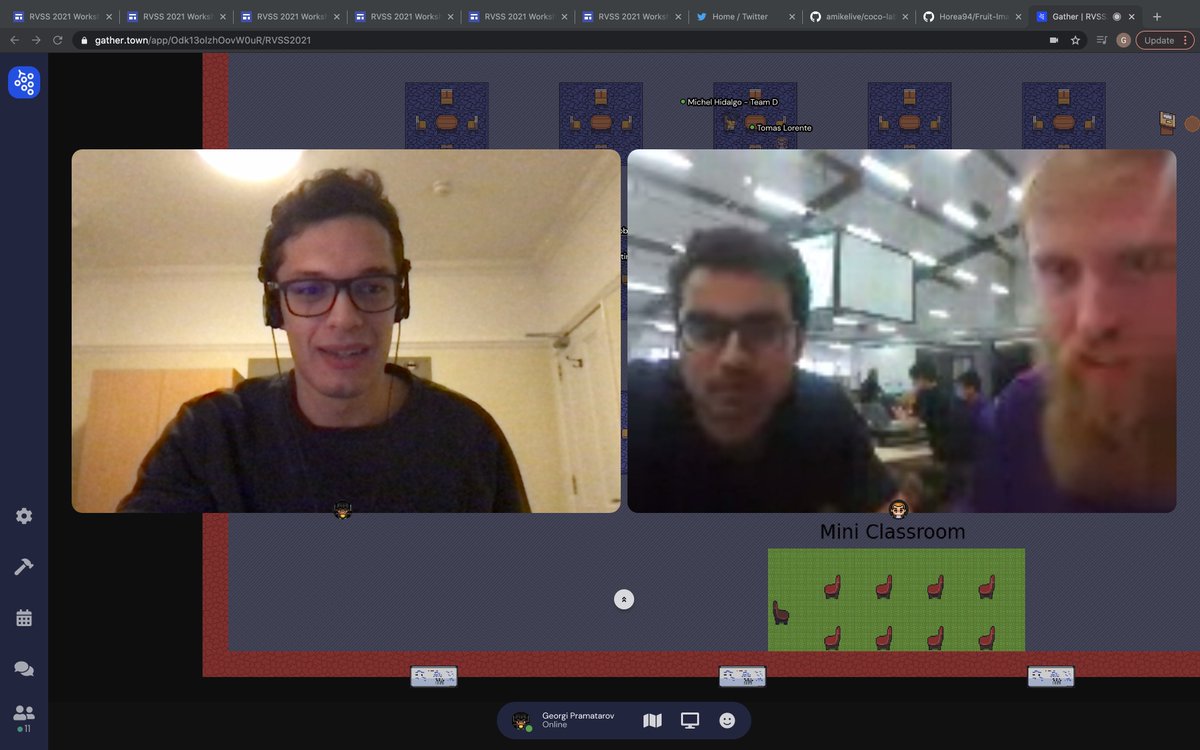Click Online status under Georgi Pramatarov
Screen dimensions: 1200x750
tap(554, 725)
